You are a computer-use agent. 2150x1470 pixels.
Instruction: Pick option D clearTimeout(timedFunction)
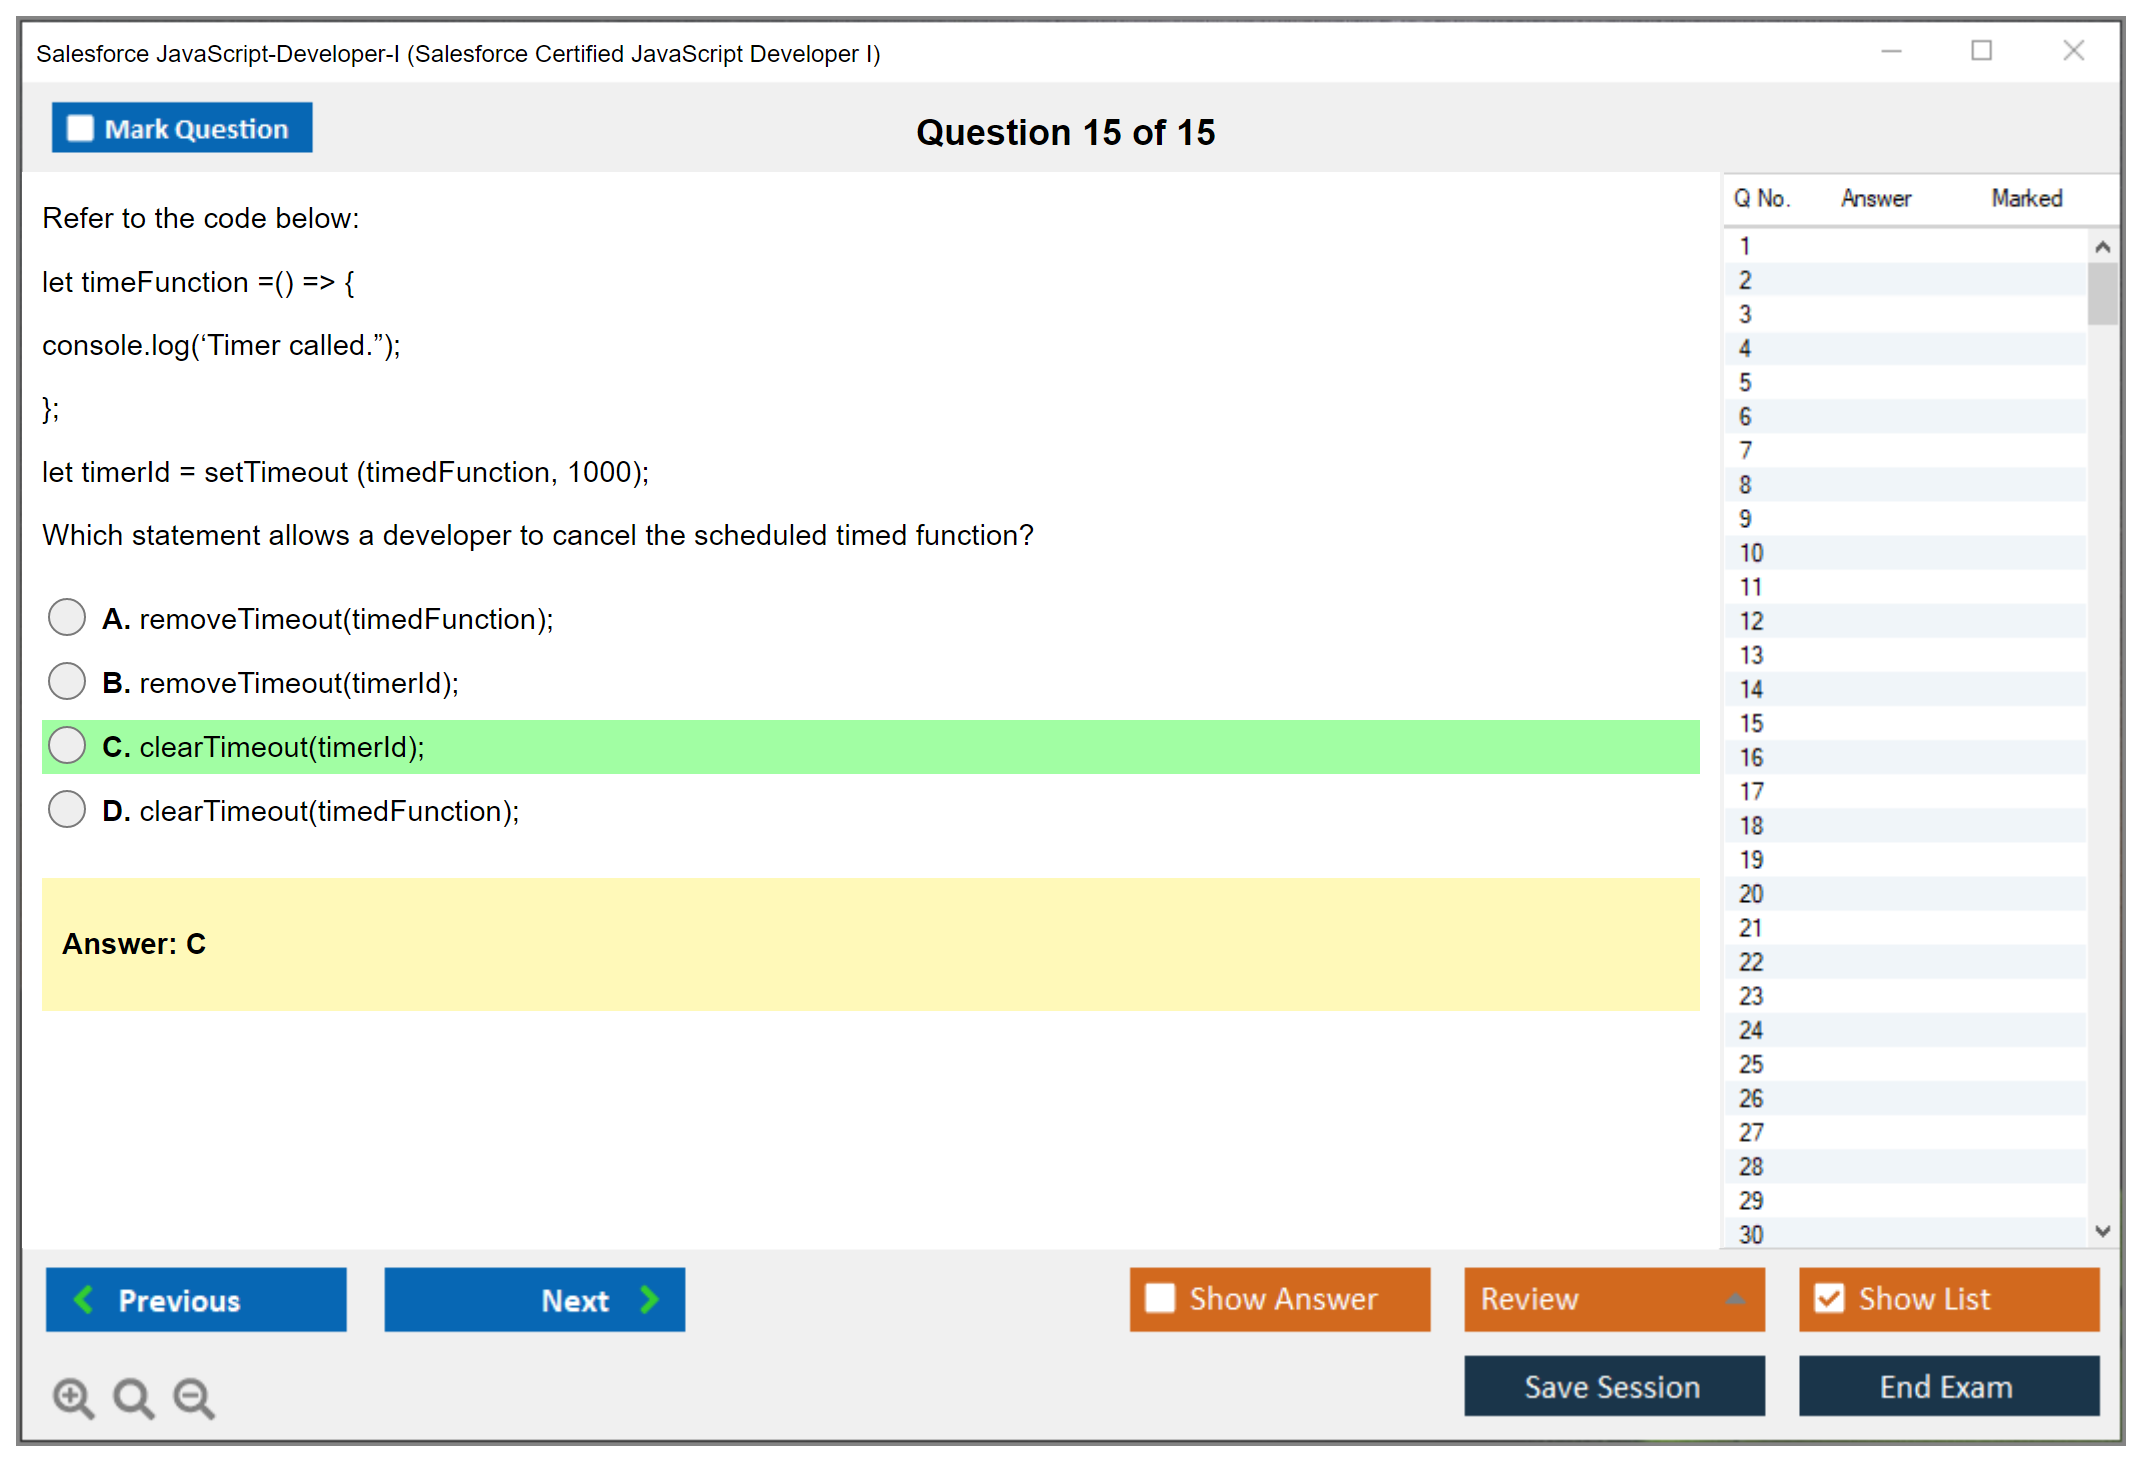click(x=67, y=809)
